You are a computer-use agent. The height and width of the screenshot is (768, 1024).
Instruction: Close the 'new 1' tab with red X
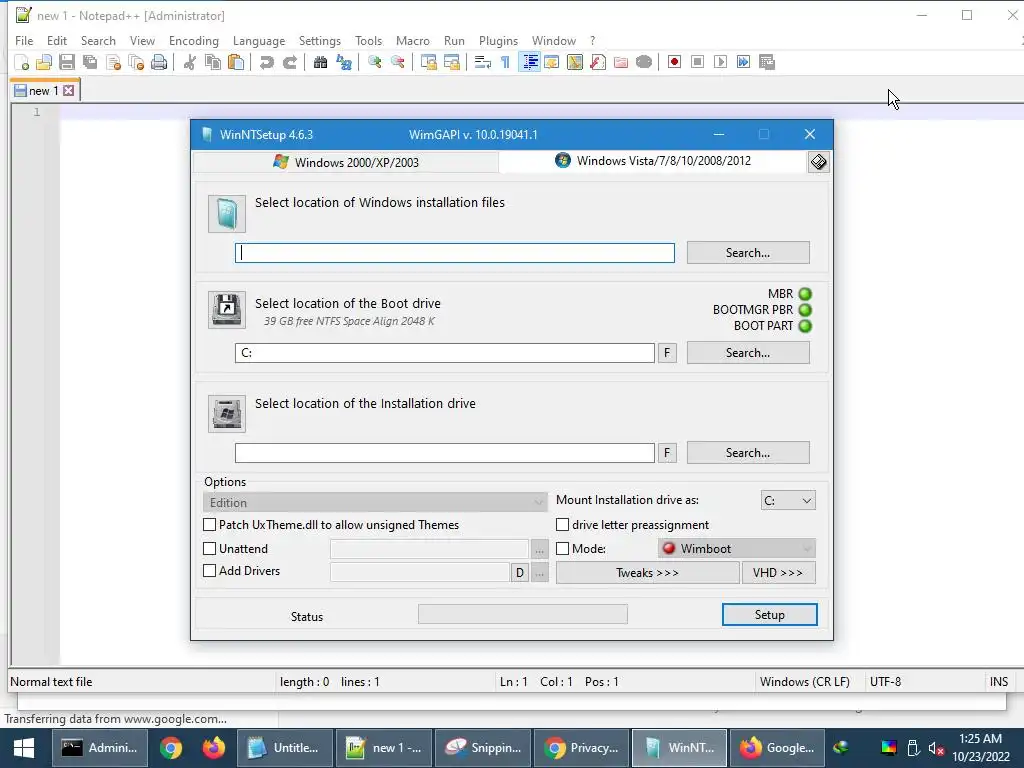69,91
